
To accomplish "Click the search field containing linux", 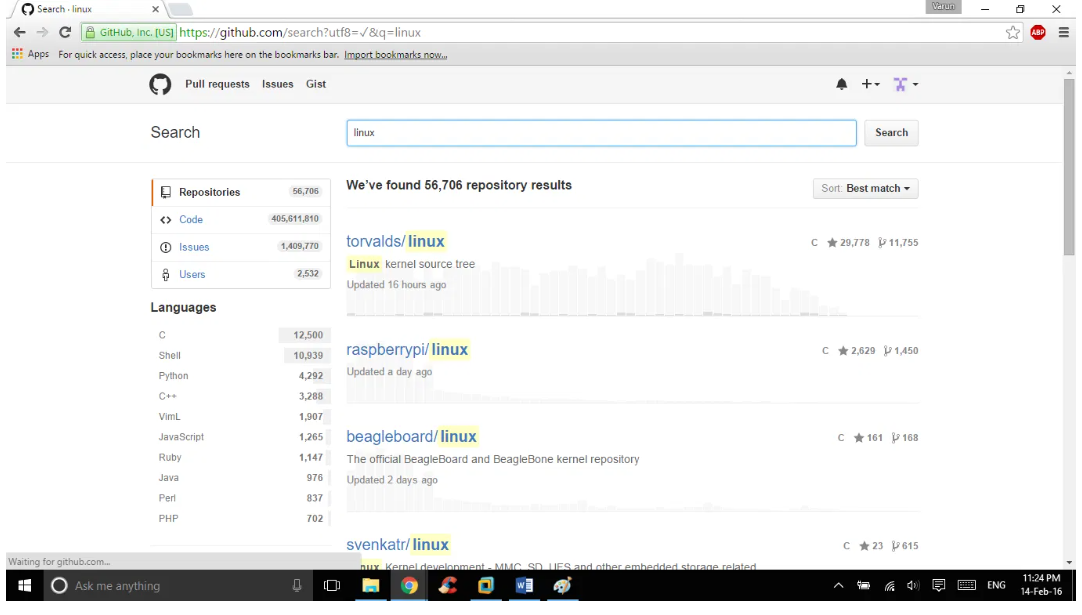I will point(601,133).
